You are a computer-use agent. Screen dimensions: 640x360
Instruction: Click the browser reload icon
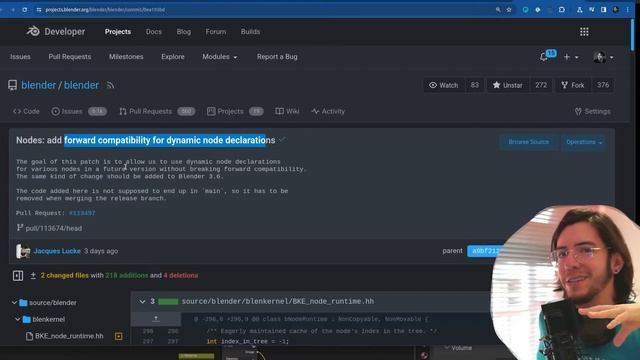24,9
